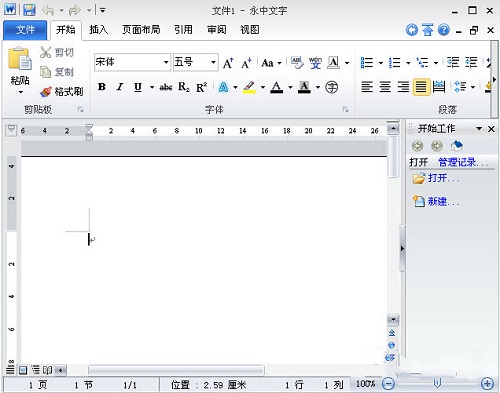The height and width of the screenshot is (393, 500).
Task: Open the 文件 (File) menu
Action: click(x=25, y=30)
